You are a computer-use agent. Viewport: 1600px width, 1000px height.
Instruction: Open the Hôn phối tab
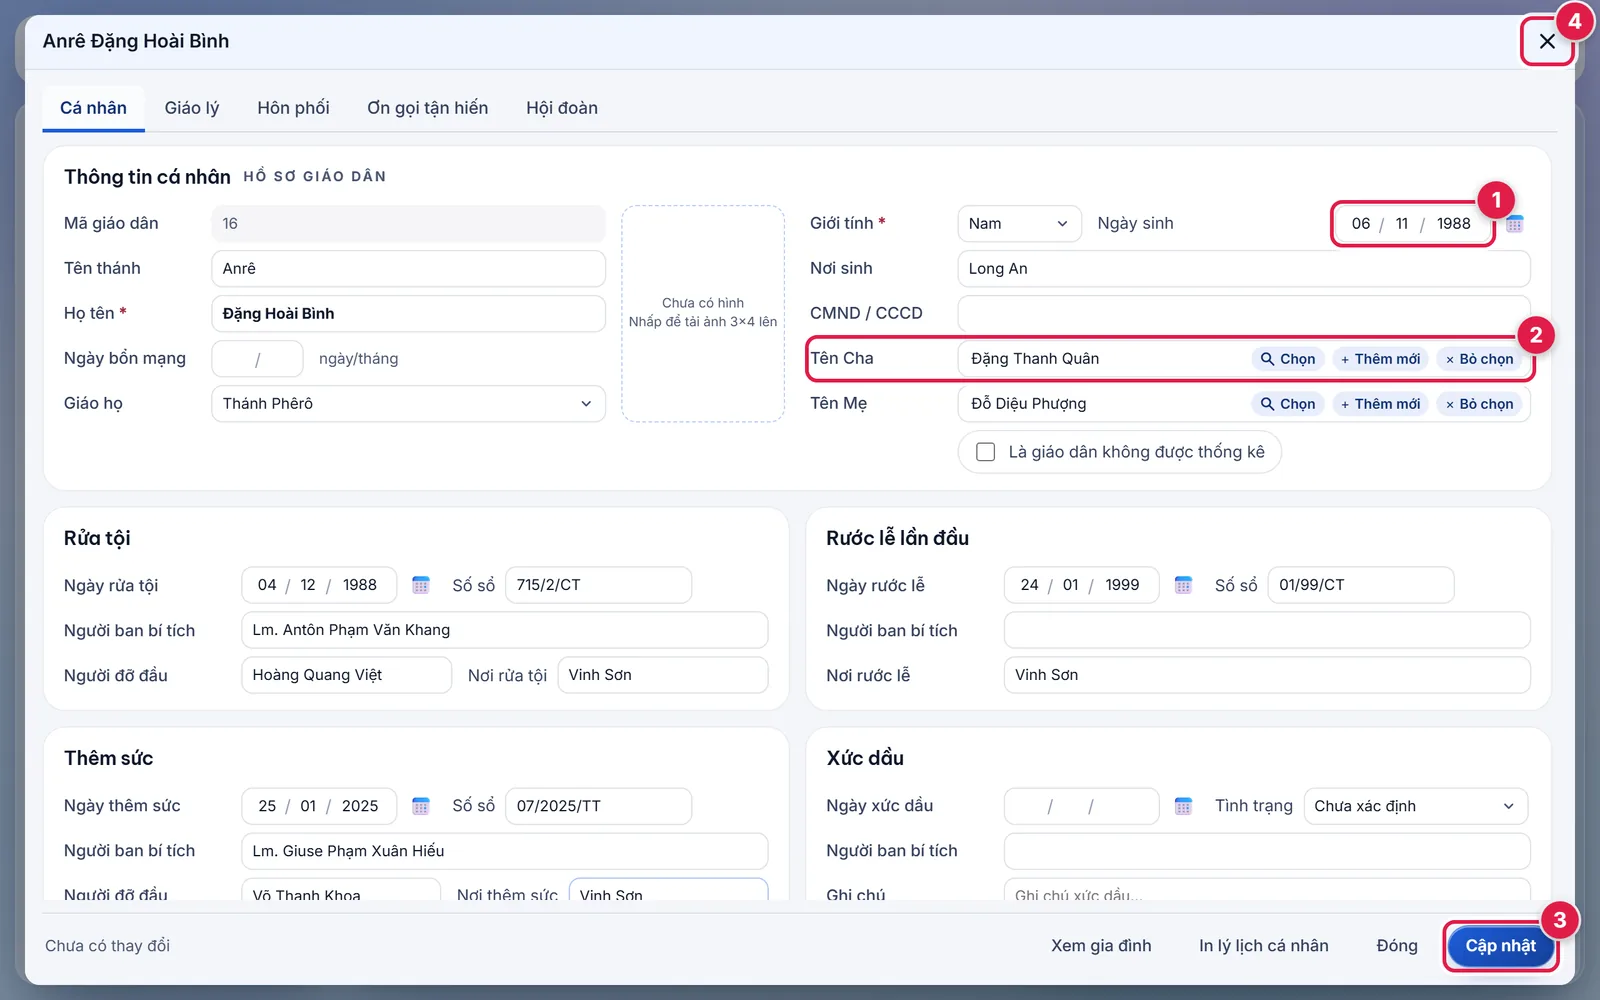(293, 108)
